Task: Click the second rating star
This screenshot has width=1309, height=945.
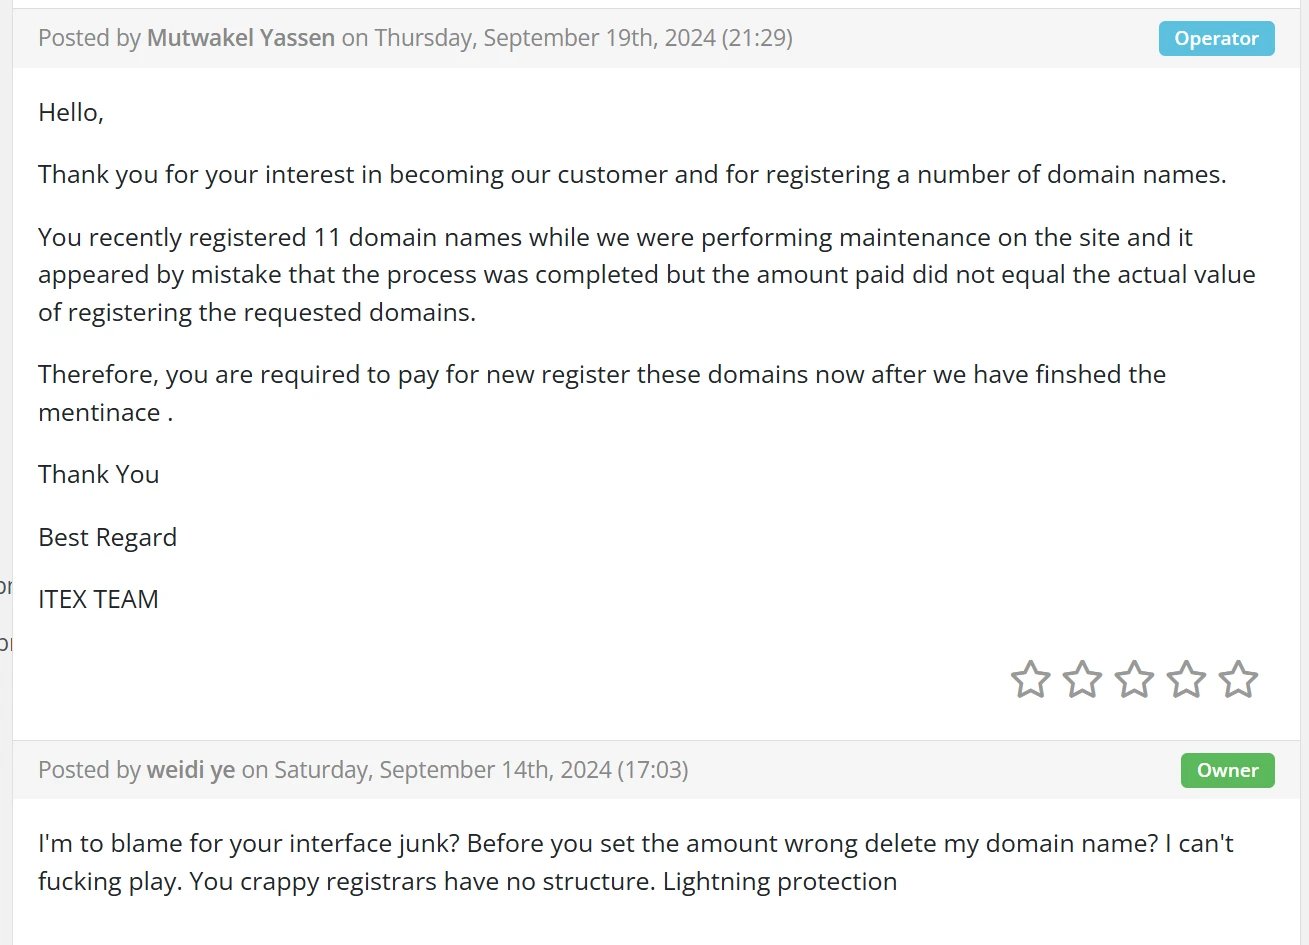Action: [x=1082, y=680]
